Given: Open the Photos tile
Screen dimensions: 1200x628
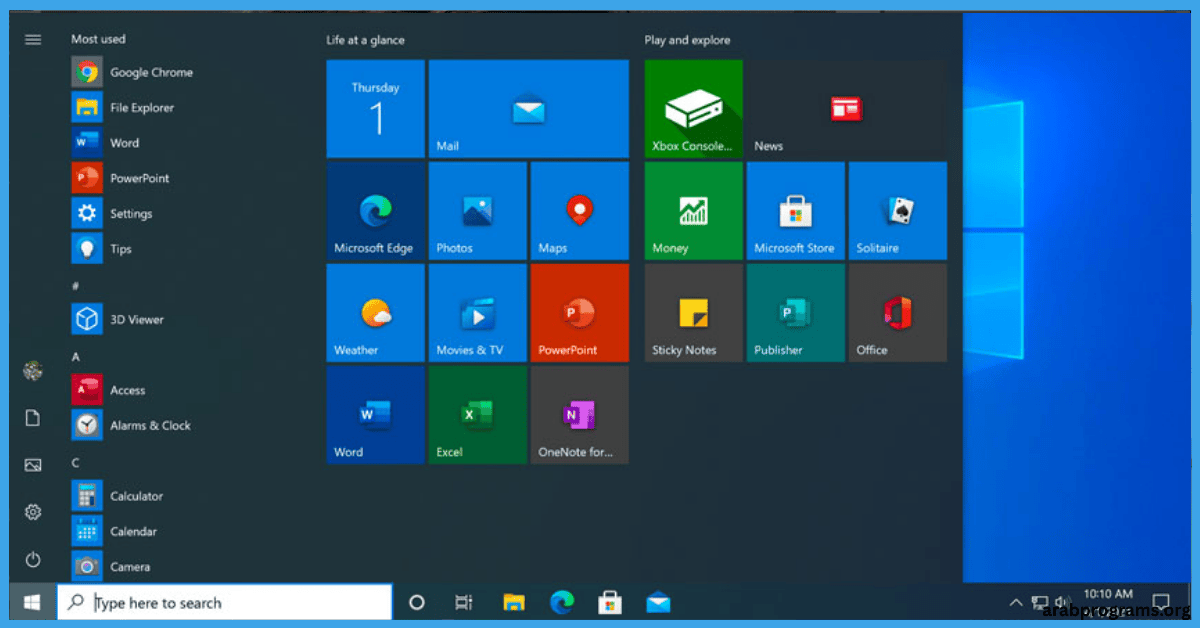Looking at the screenshot, I should click(x=477, y=211).
